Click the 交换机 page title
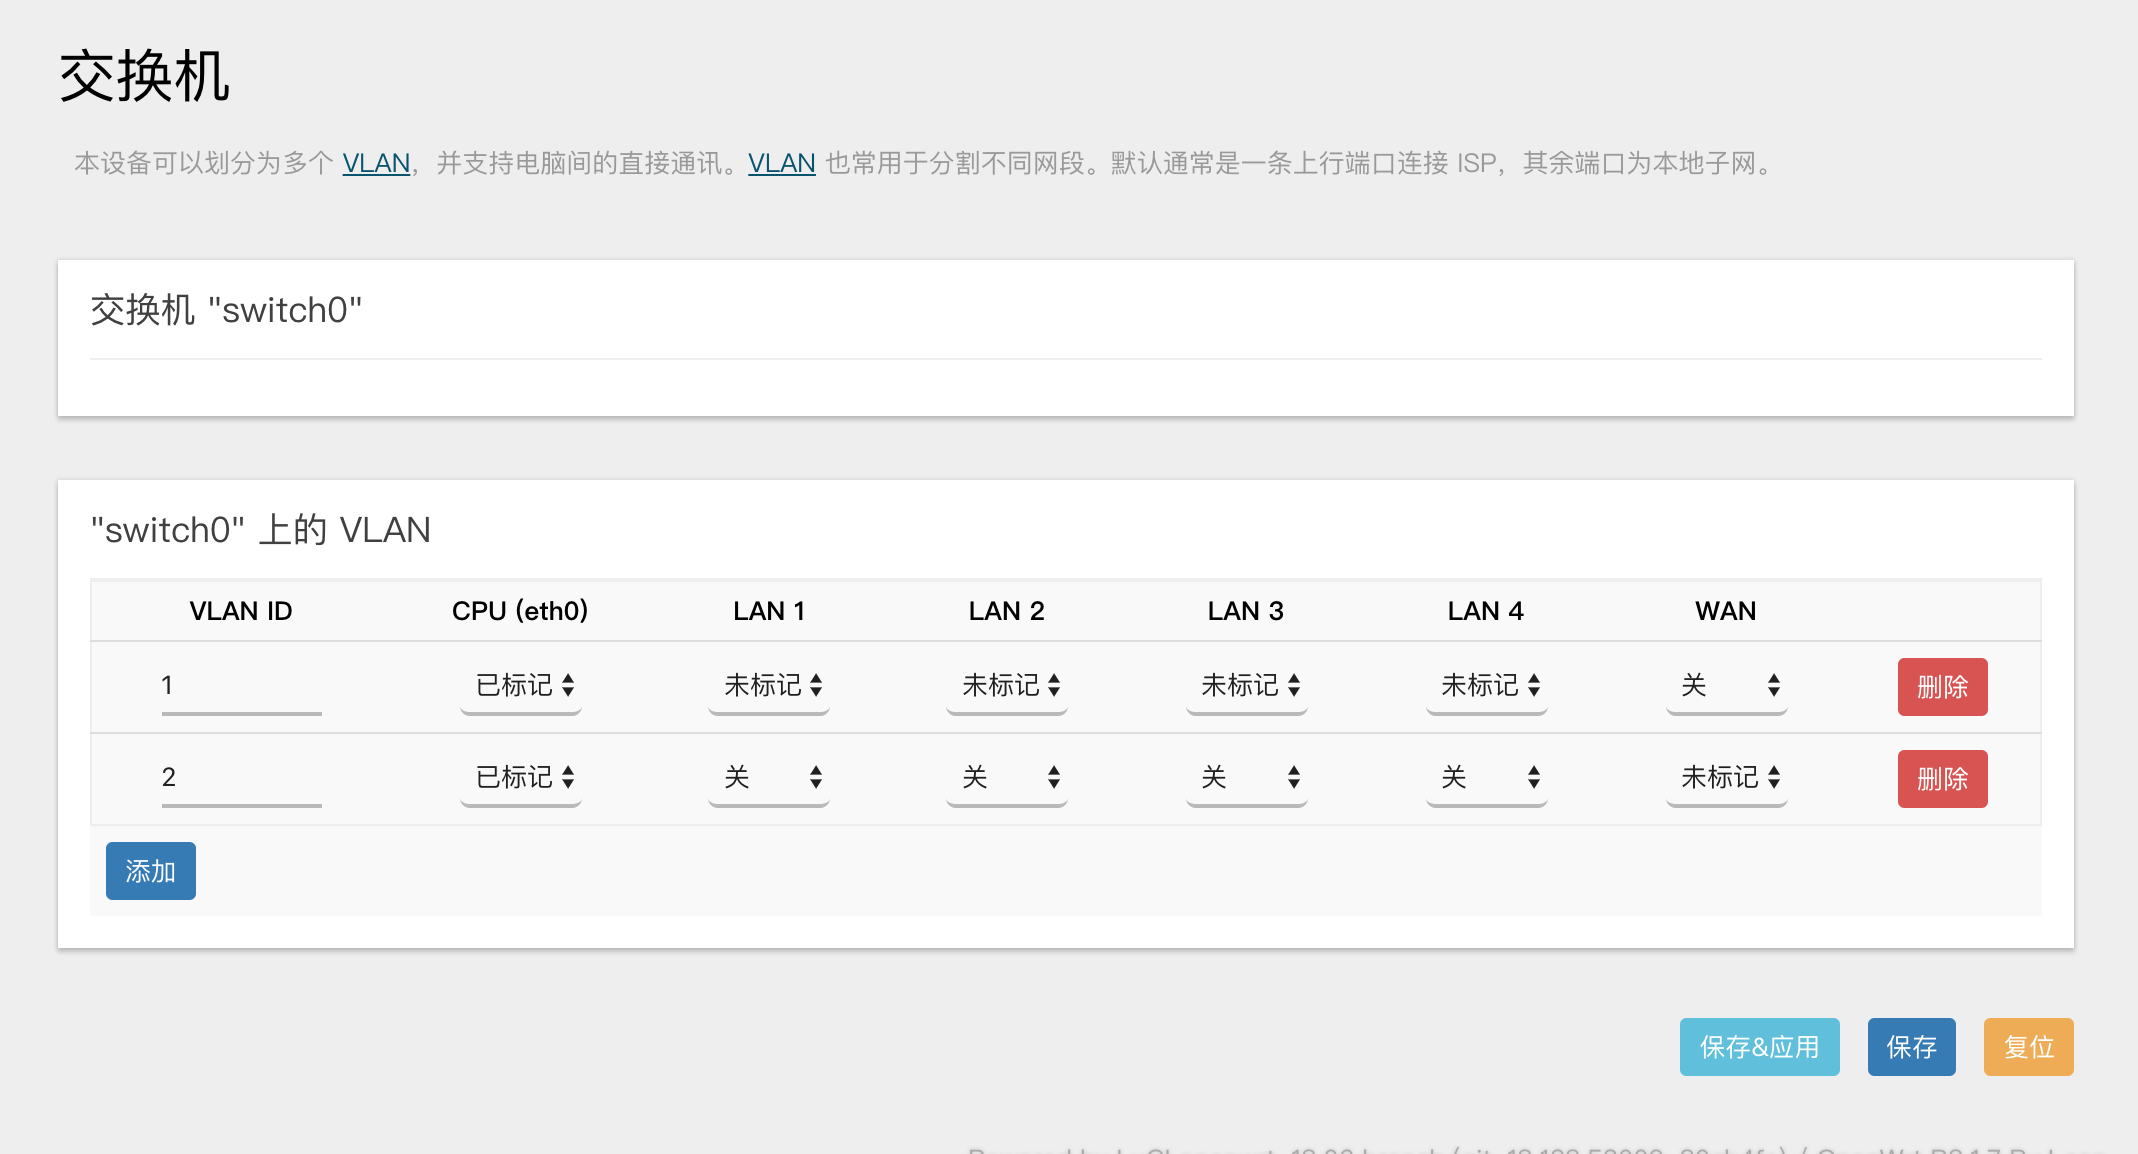This screenshot has width=2138, height=1154. pyautogui.click(x=145, y=77)
